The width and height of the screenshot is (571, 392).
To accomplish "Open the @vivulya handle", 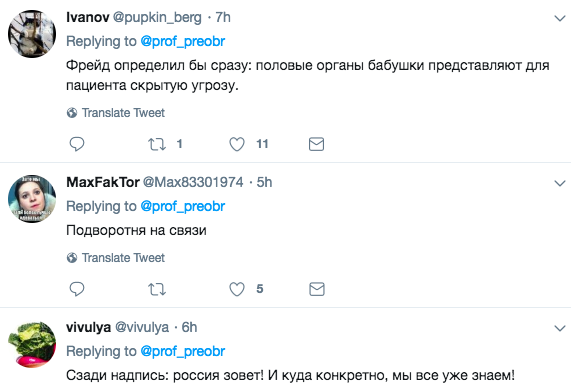I will [142, 328].
